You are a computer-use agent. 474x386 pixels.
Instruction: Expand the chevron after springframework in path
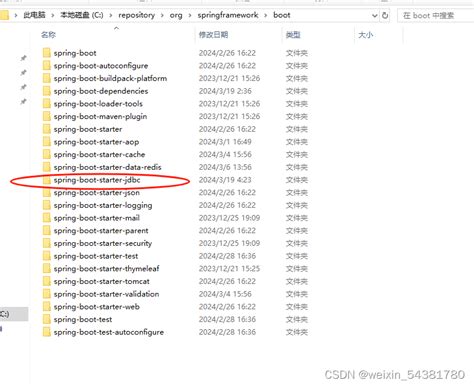[266, 15]
